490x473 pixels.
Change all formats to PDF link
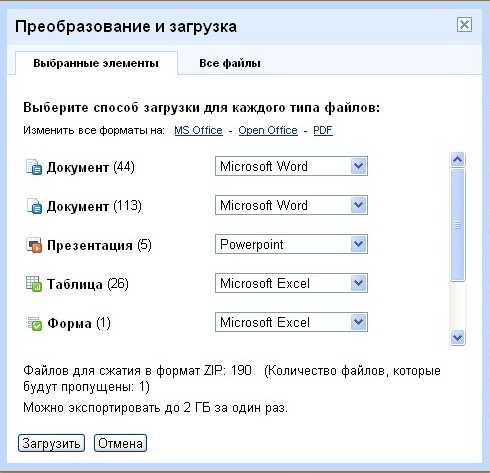(323, 130)
